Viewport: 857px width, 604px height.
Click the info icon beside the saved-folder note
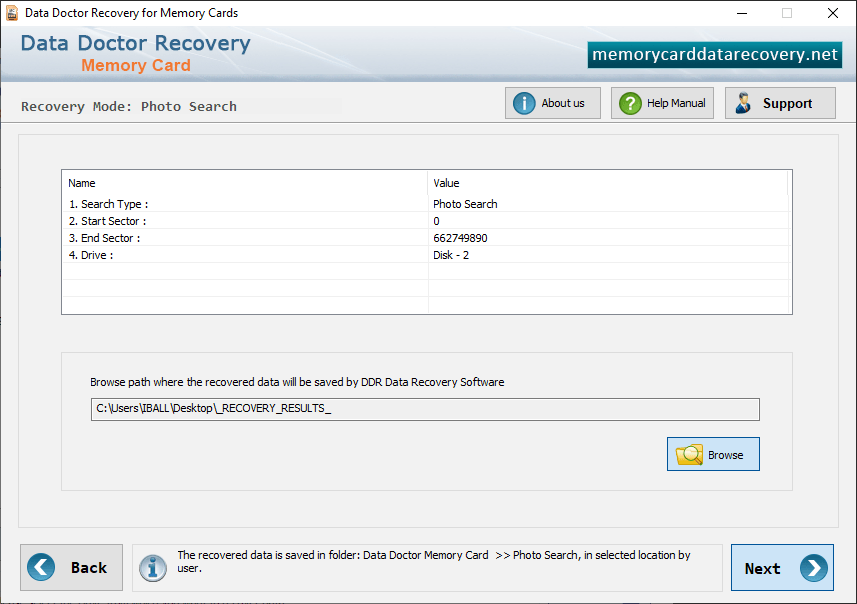coord(152,568)
